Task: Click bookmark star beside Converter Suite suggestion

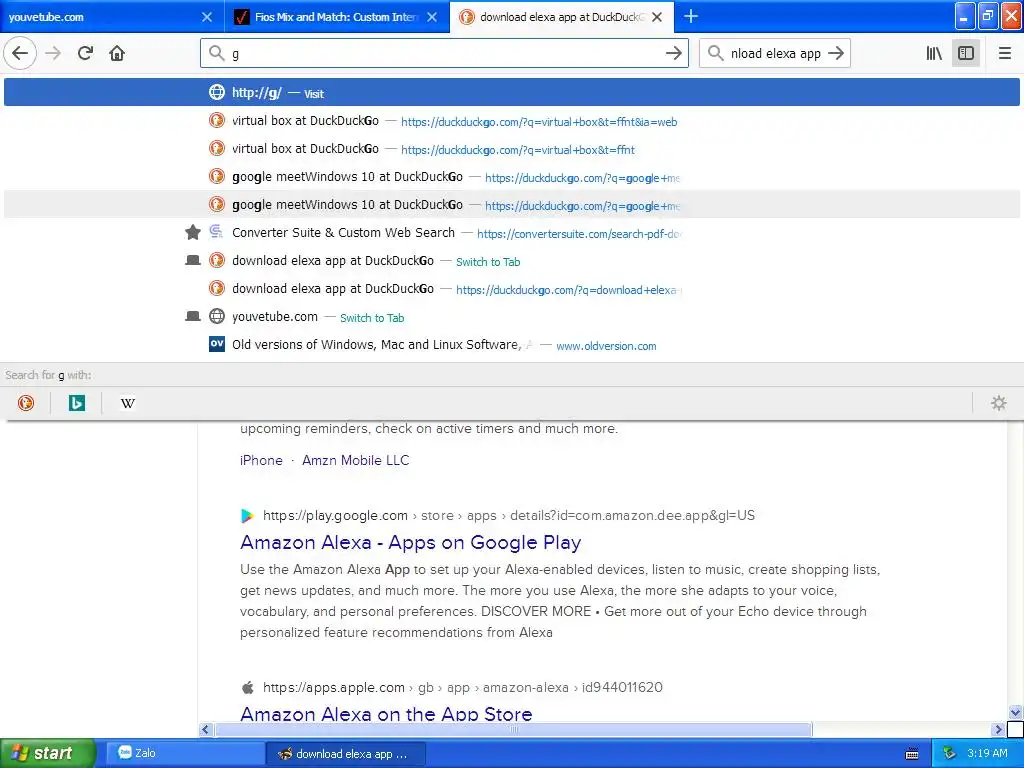Action: (x=193, y=232)
